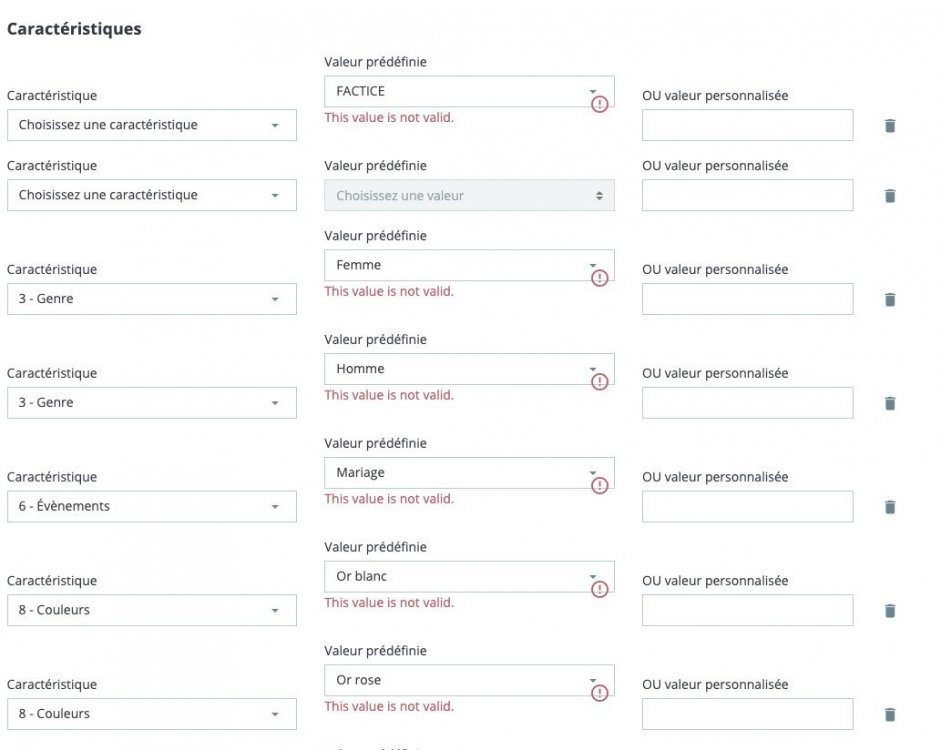Remove the Femme genre row via trash icon
Screen dimensions: 941x750
coord(889,299)
